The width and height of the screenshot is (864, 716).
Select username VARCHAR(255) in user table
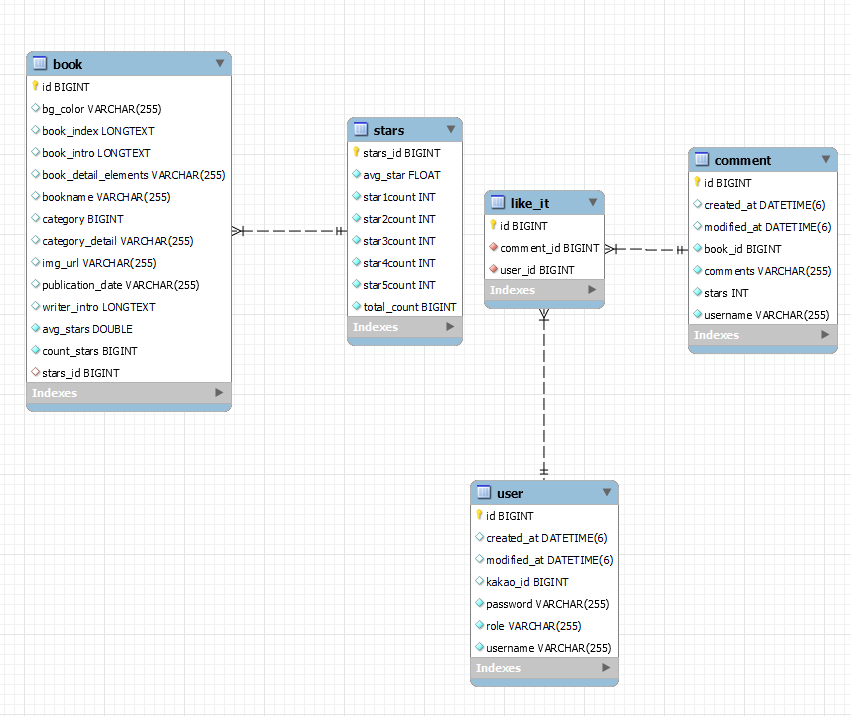(x=544, y=648)
